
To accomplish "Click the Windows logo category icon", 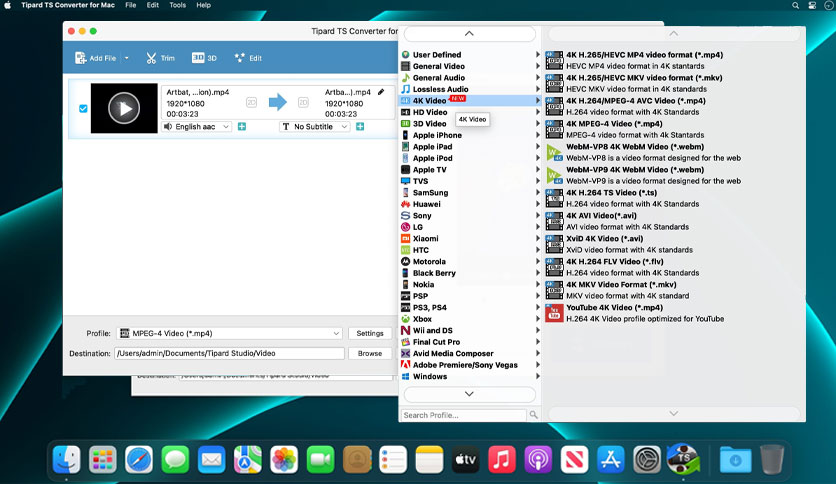I will 405,376.
